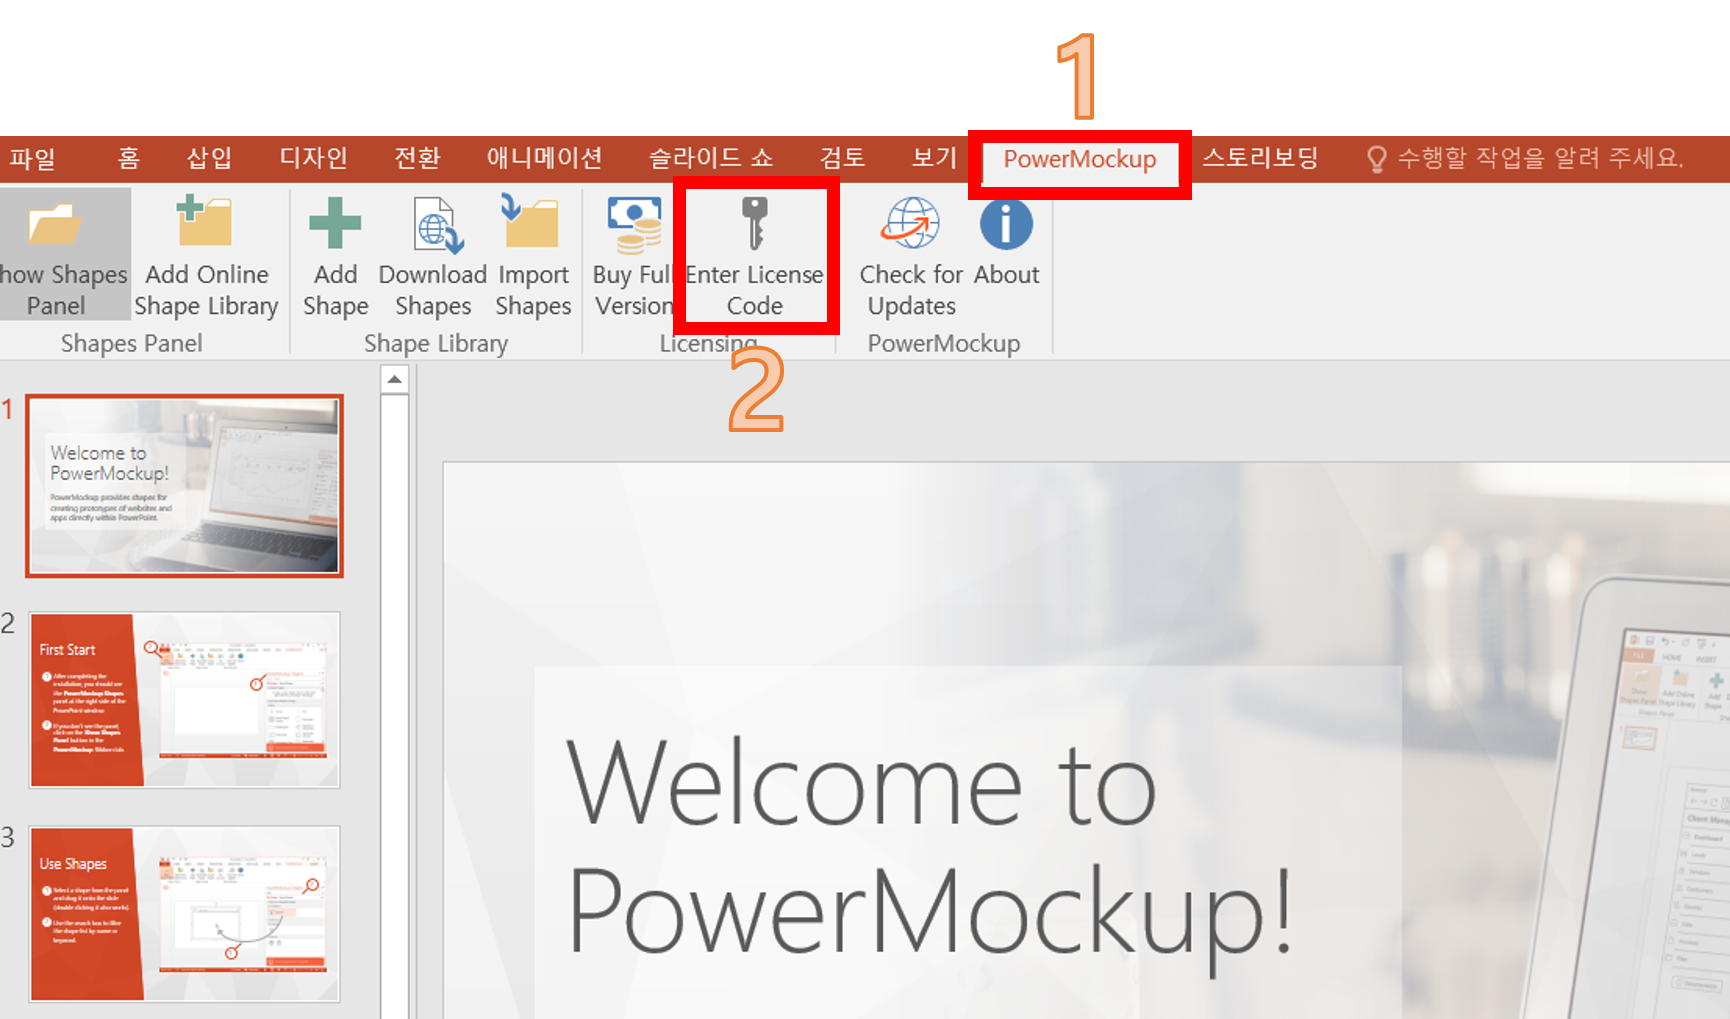Screen dimensions: 1730x1019
Task: Choose Import Shapes folder icon
Action: [531, 222]
